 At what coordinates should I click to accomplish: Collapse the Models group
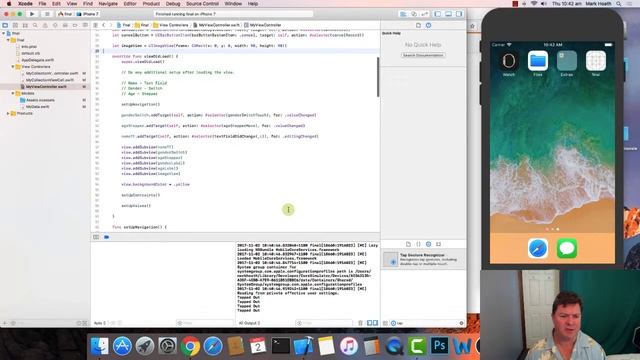click(x=13, y=93)
